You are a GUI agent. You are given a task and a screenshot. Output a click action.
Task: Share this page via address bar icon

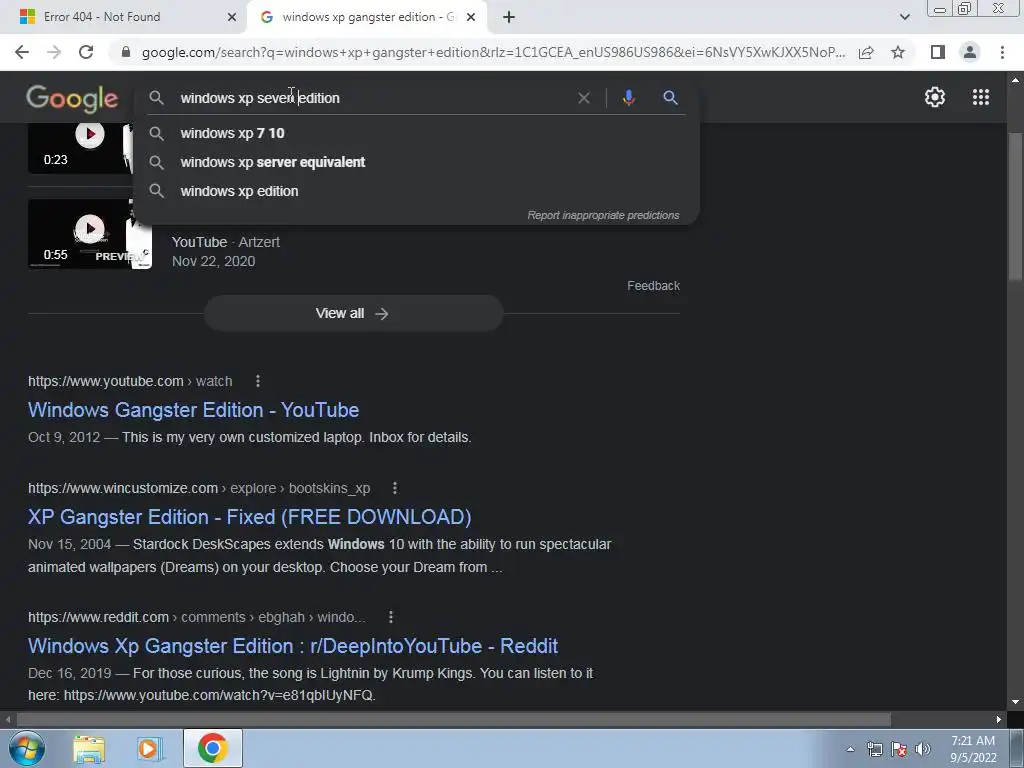pyautogui.click(x=866, y=52)
